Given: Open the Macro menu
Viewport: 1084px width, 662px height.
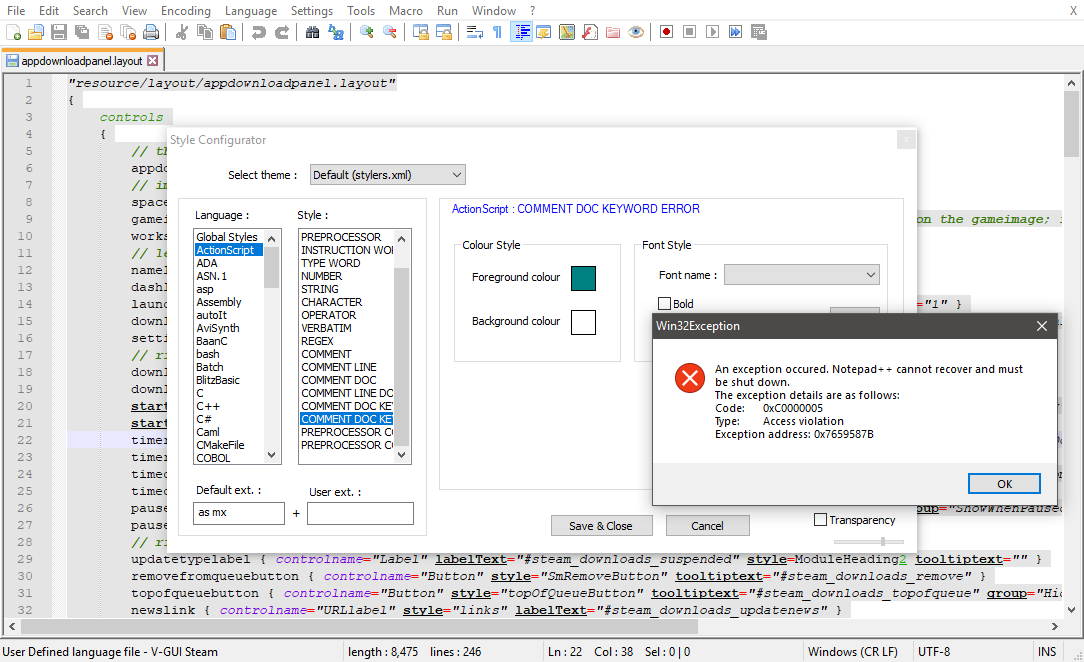Looking at the screenshot, I should point(406,10).
